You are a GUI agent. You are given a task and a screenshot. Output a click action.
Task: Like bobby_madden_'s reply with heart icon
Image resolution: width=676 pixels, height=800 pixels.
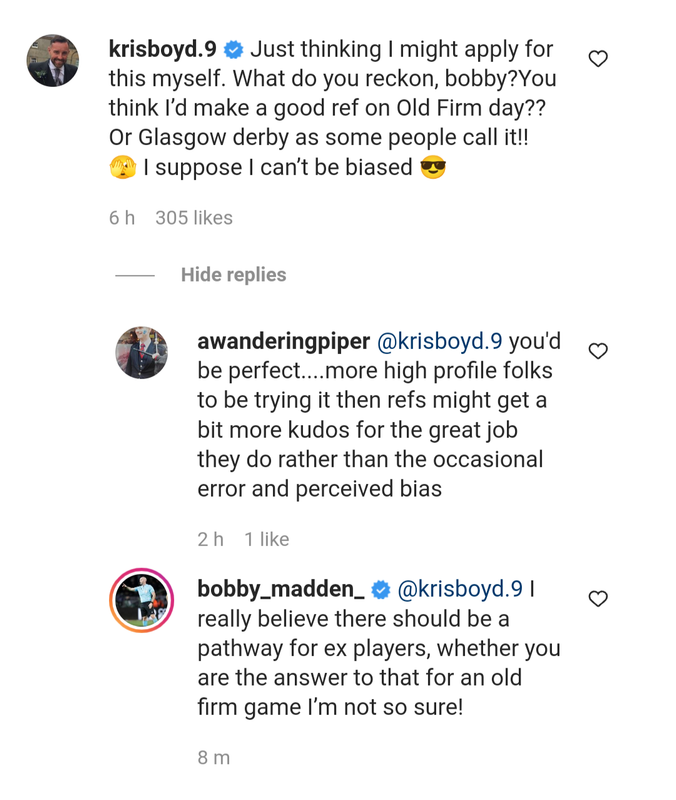tap(598, 599)
